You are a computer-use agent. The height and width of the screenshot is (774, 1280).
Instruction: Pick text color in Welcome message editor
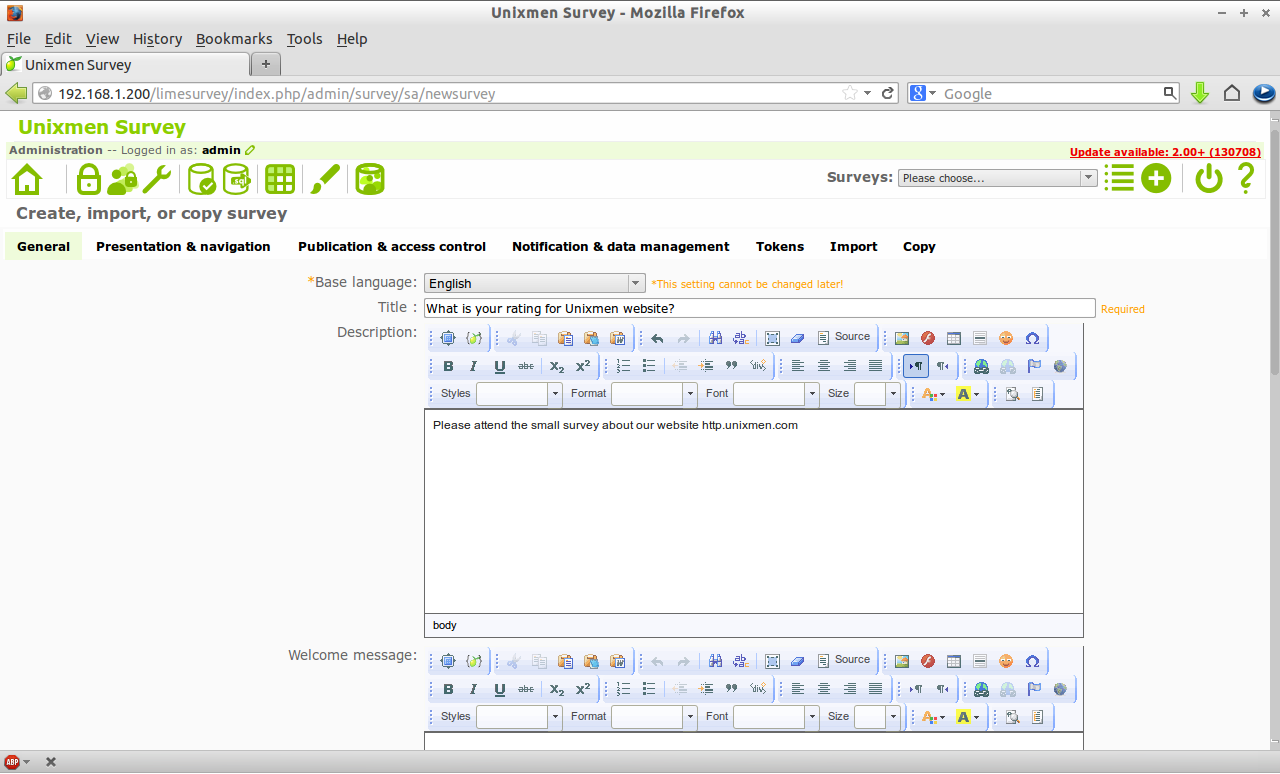tap(933, 717)
